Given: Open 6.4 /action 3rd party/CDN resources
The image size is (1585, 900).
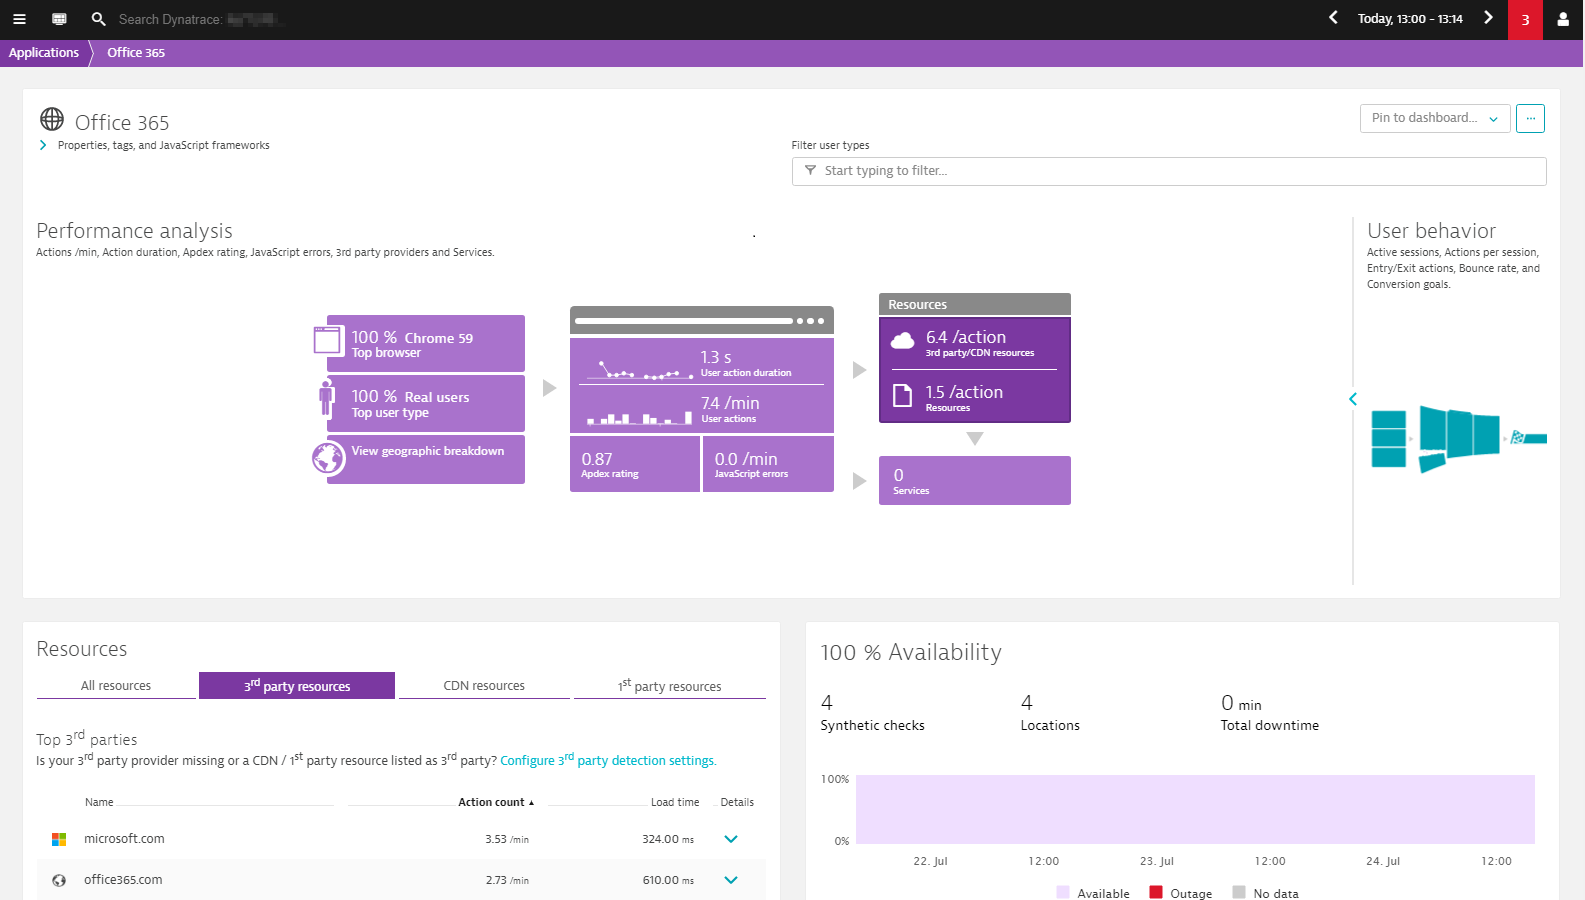Looking at the screenshot, I should (x=975, y=343).
